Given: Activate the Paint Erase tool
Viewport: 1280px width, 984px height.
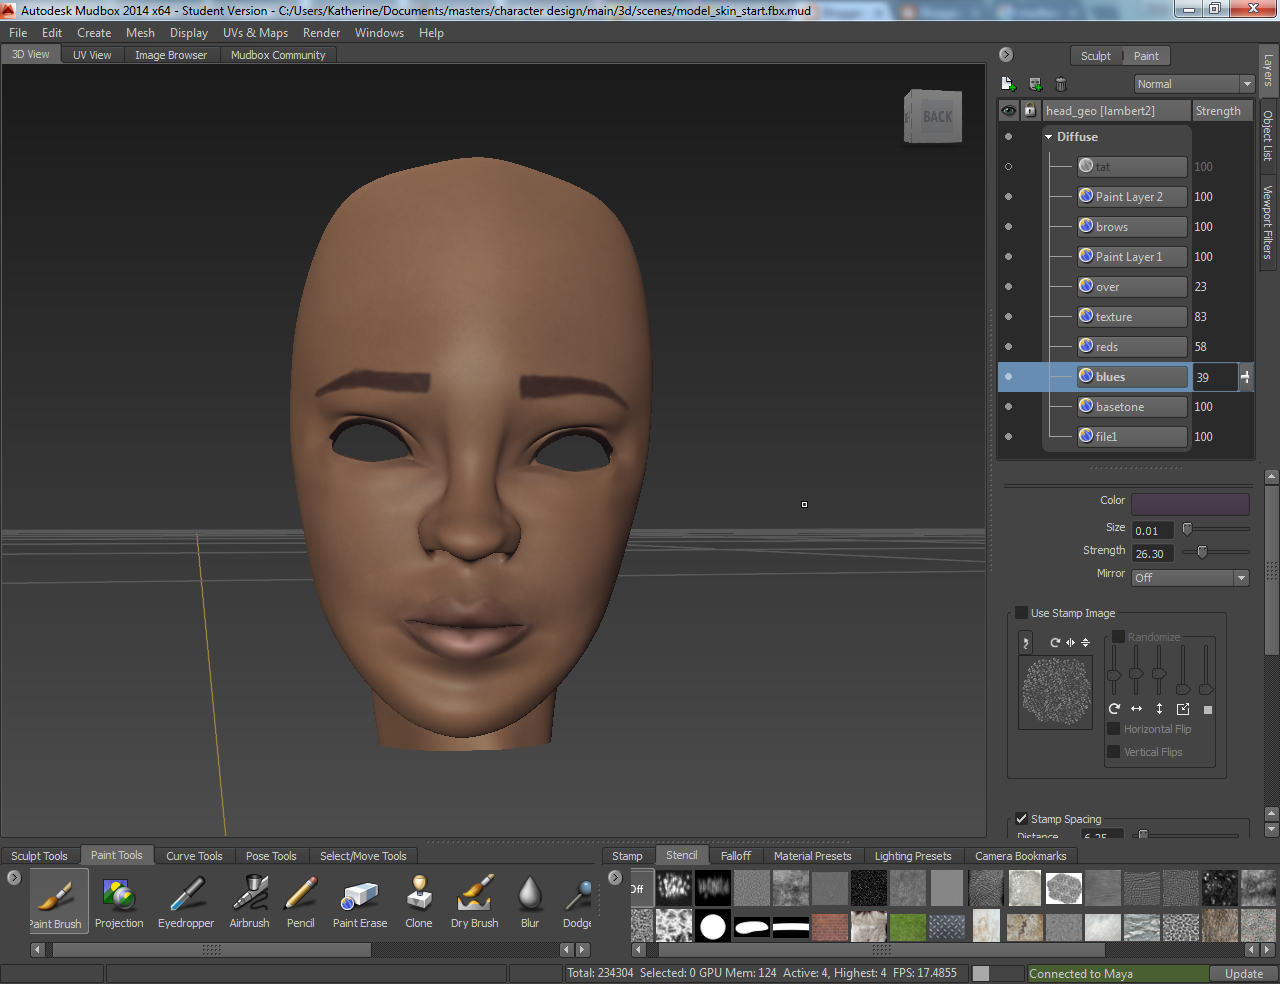Looking at the screenshot, I should pyautogui.click(x=360, y=900).
